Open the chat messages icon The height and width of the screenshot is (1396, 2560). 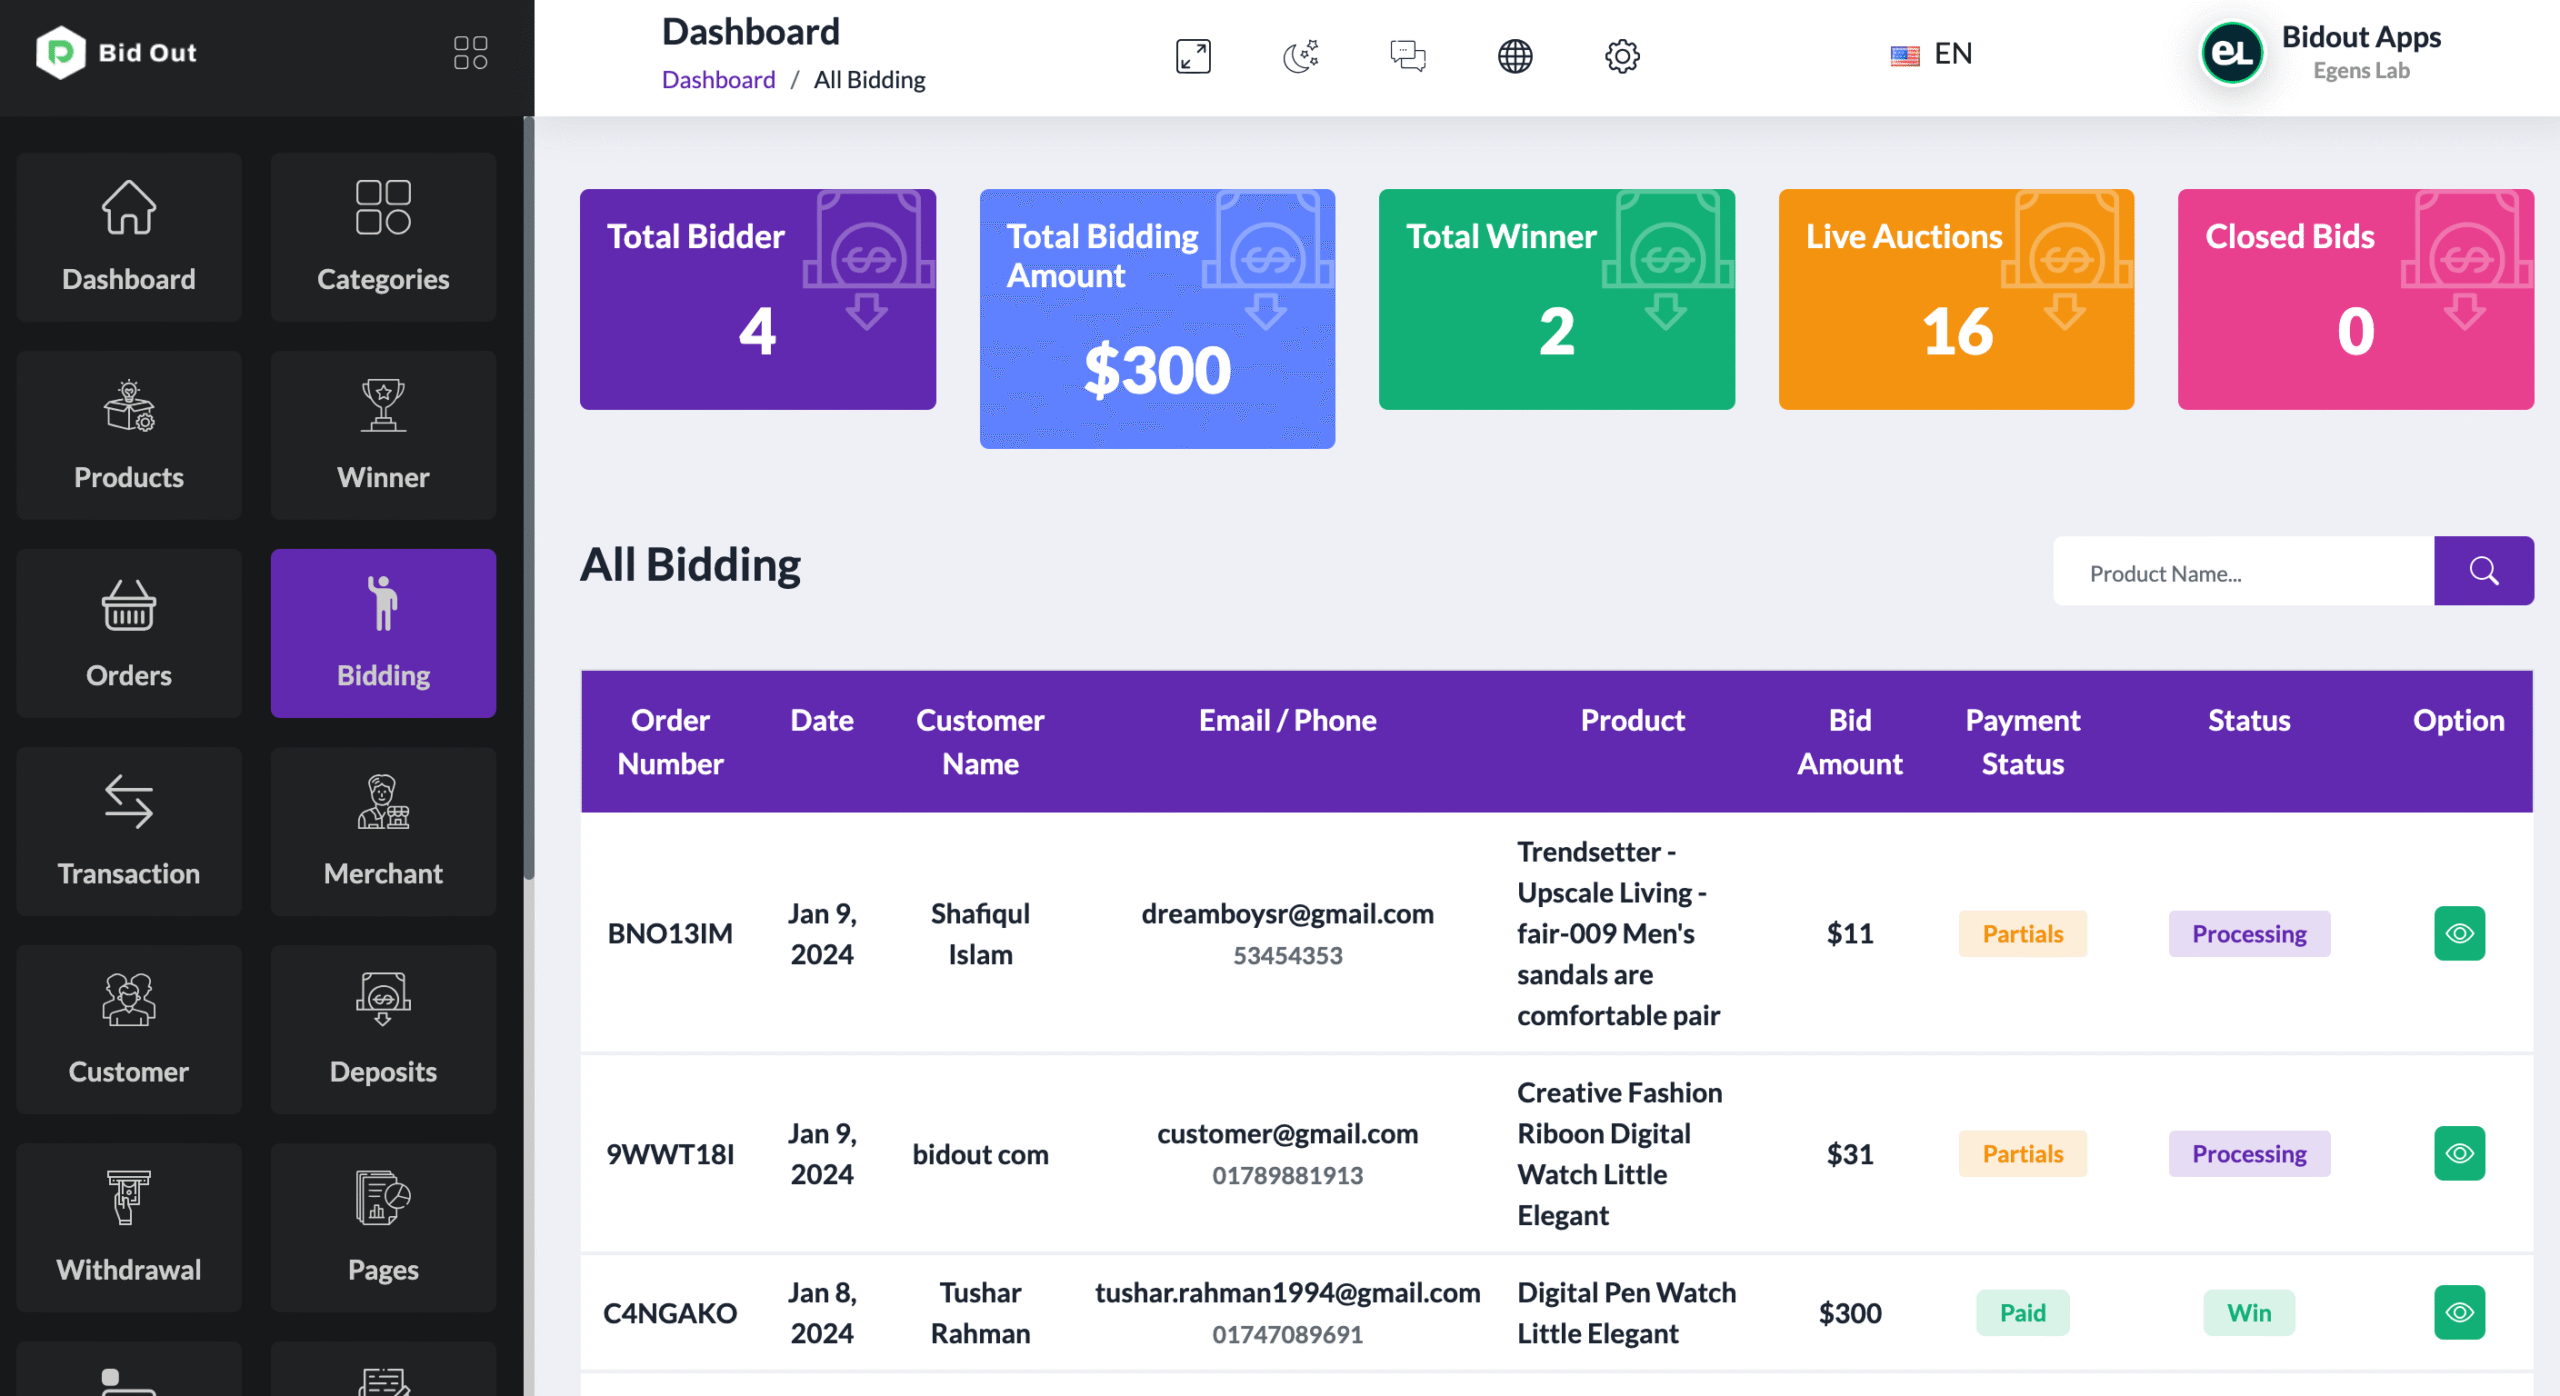[x=1407, y=56]
